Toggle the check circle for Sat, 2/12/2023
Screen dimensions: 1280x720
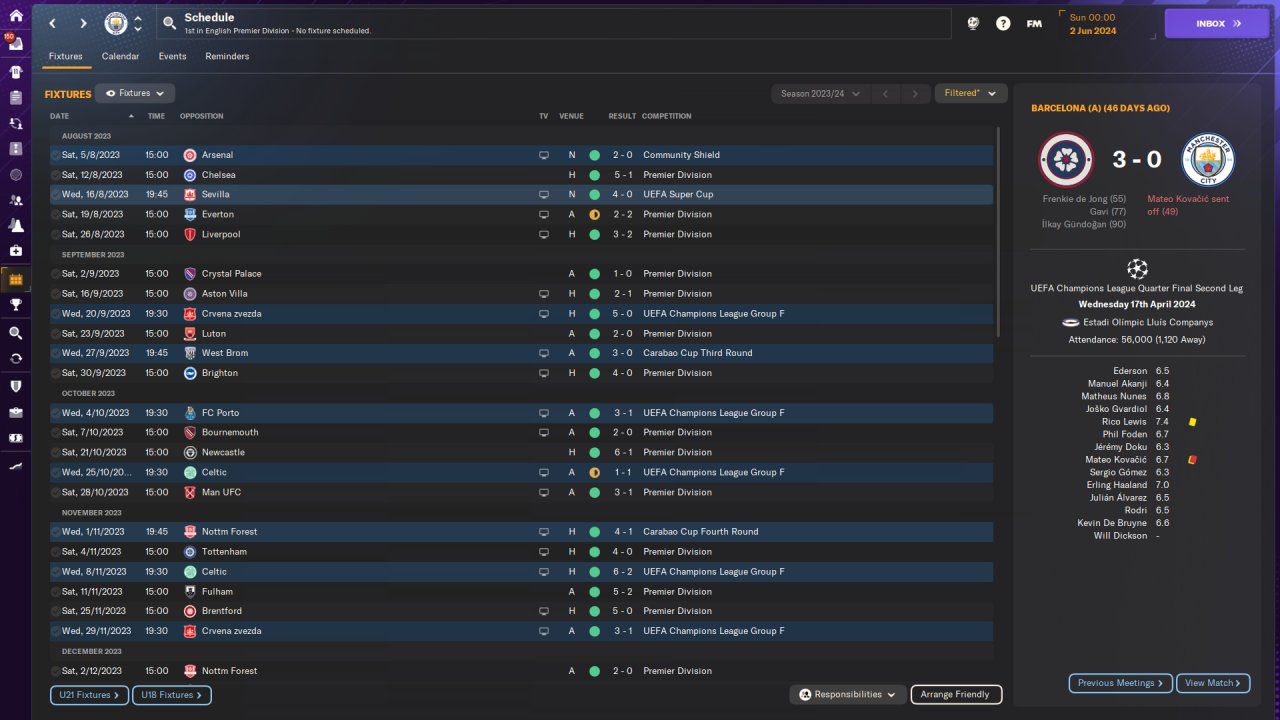56,671
